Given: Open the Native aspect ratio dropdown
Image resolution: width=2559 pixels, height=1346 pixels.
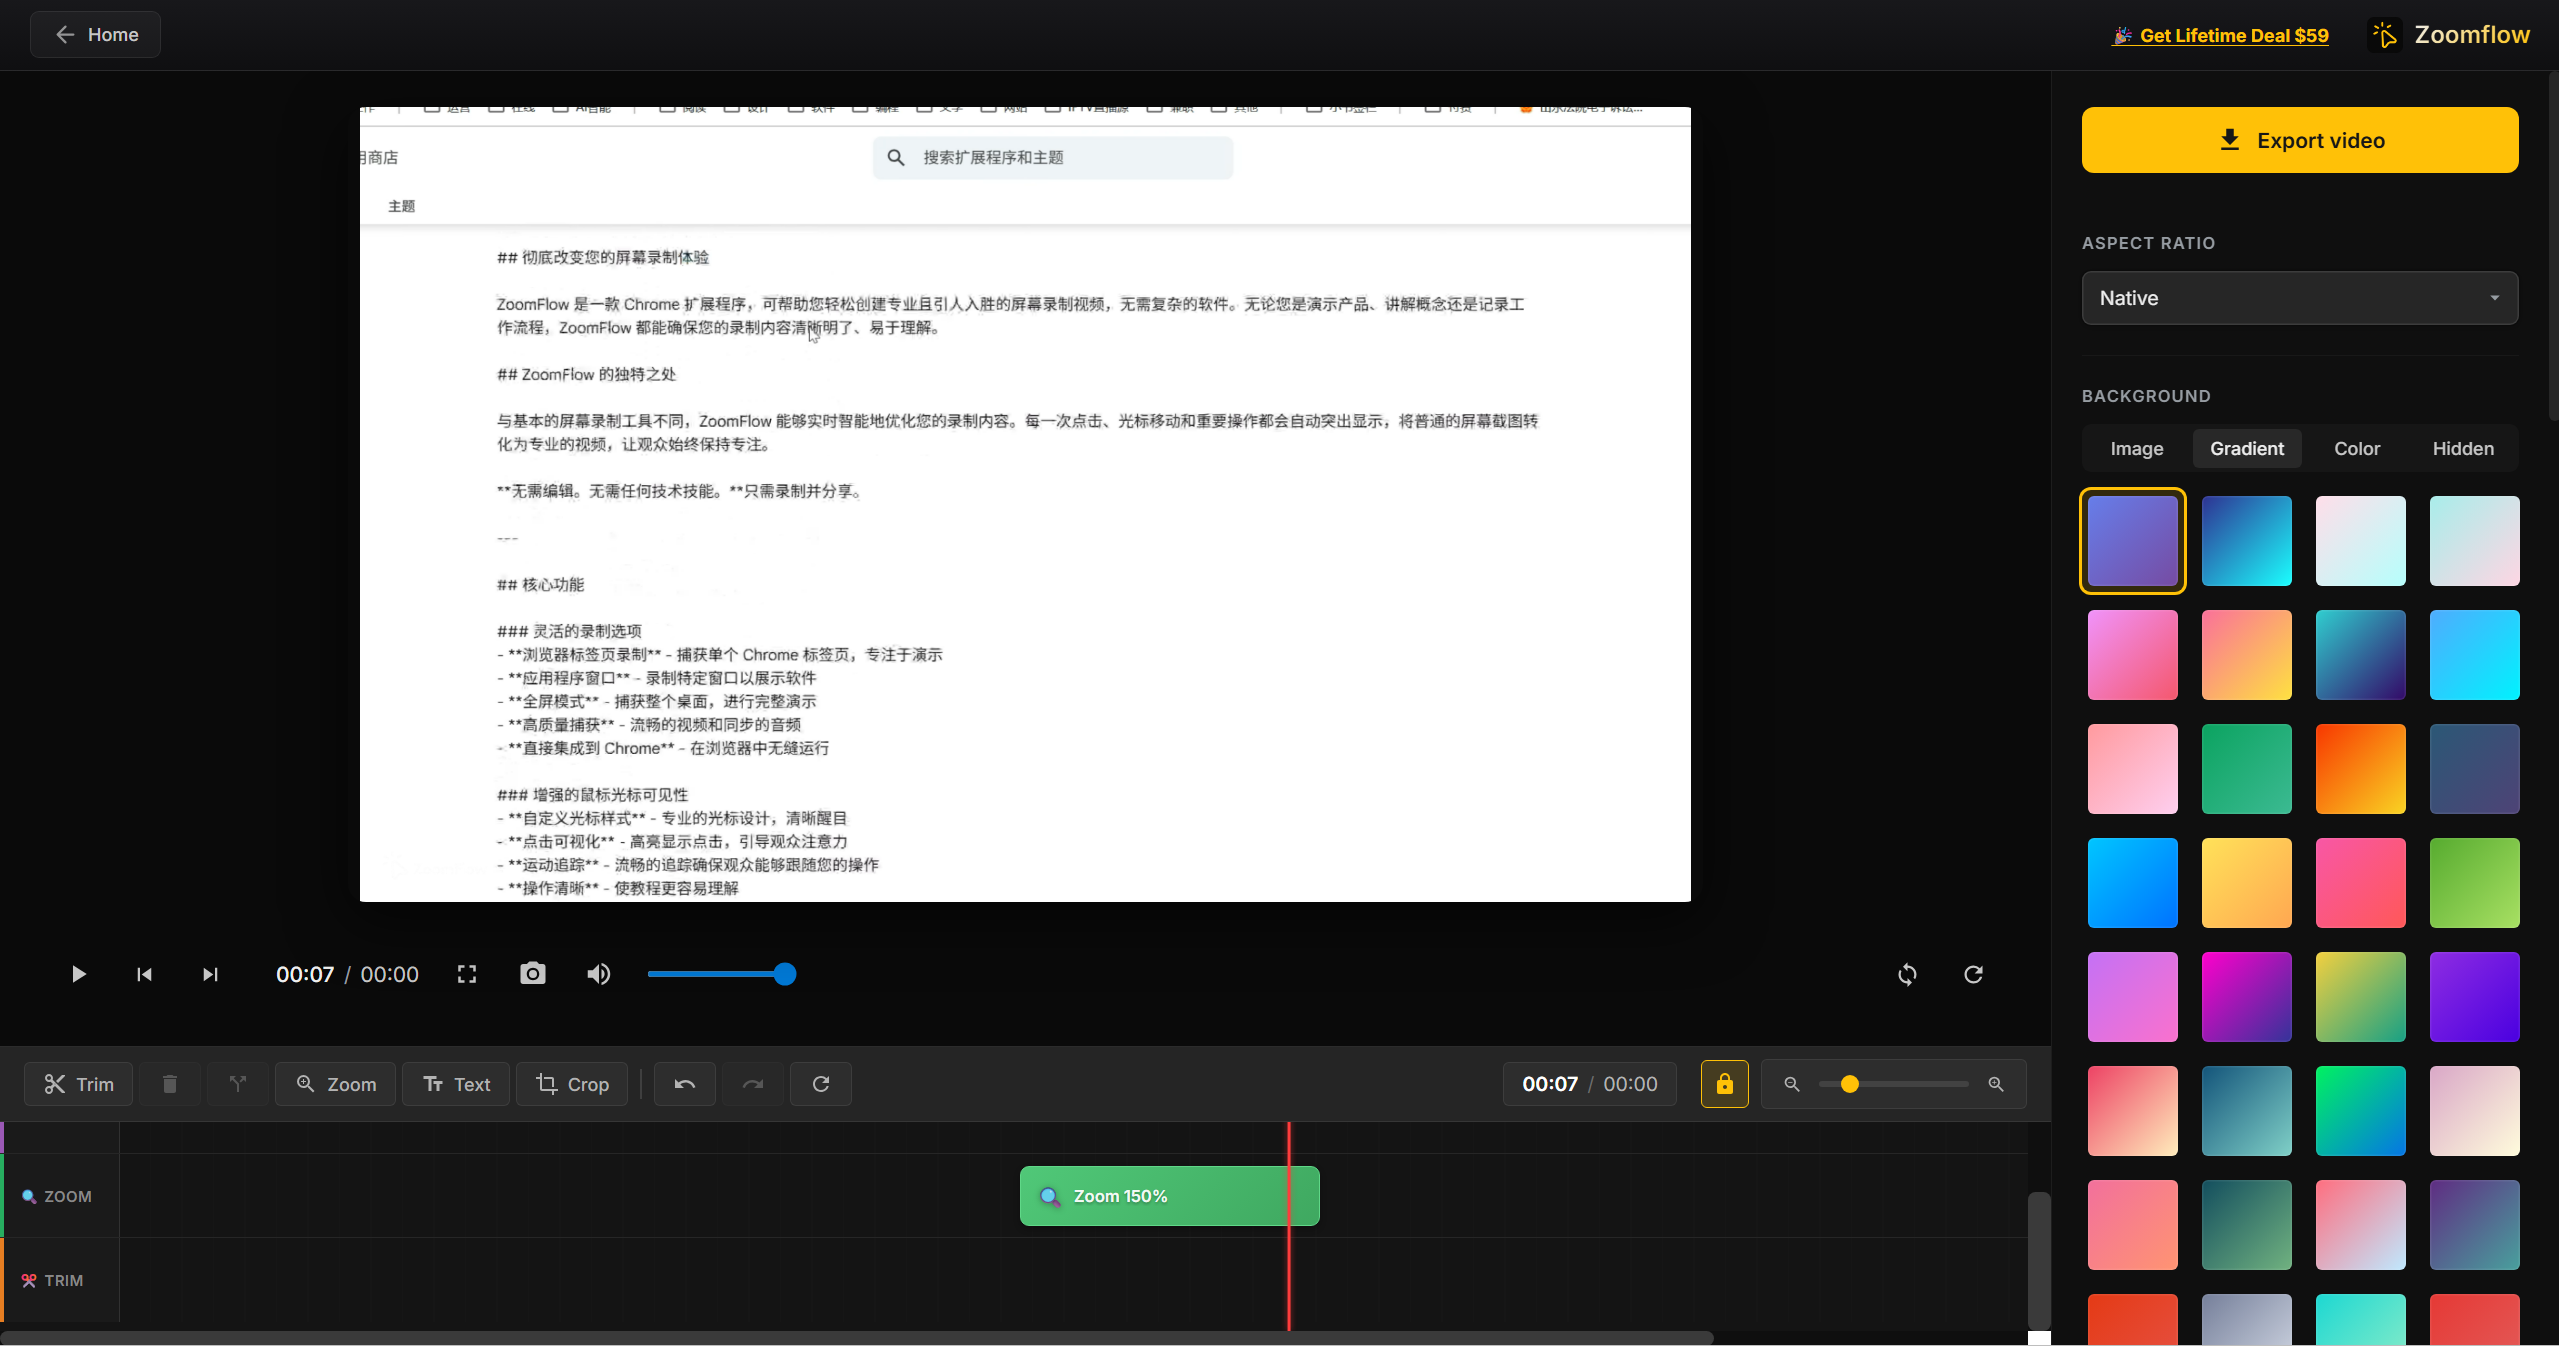Looking at the screenshot, I should click(2300, 298).
